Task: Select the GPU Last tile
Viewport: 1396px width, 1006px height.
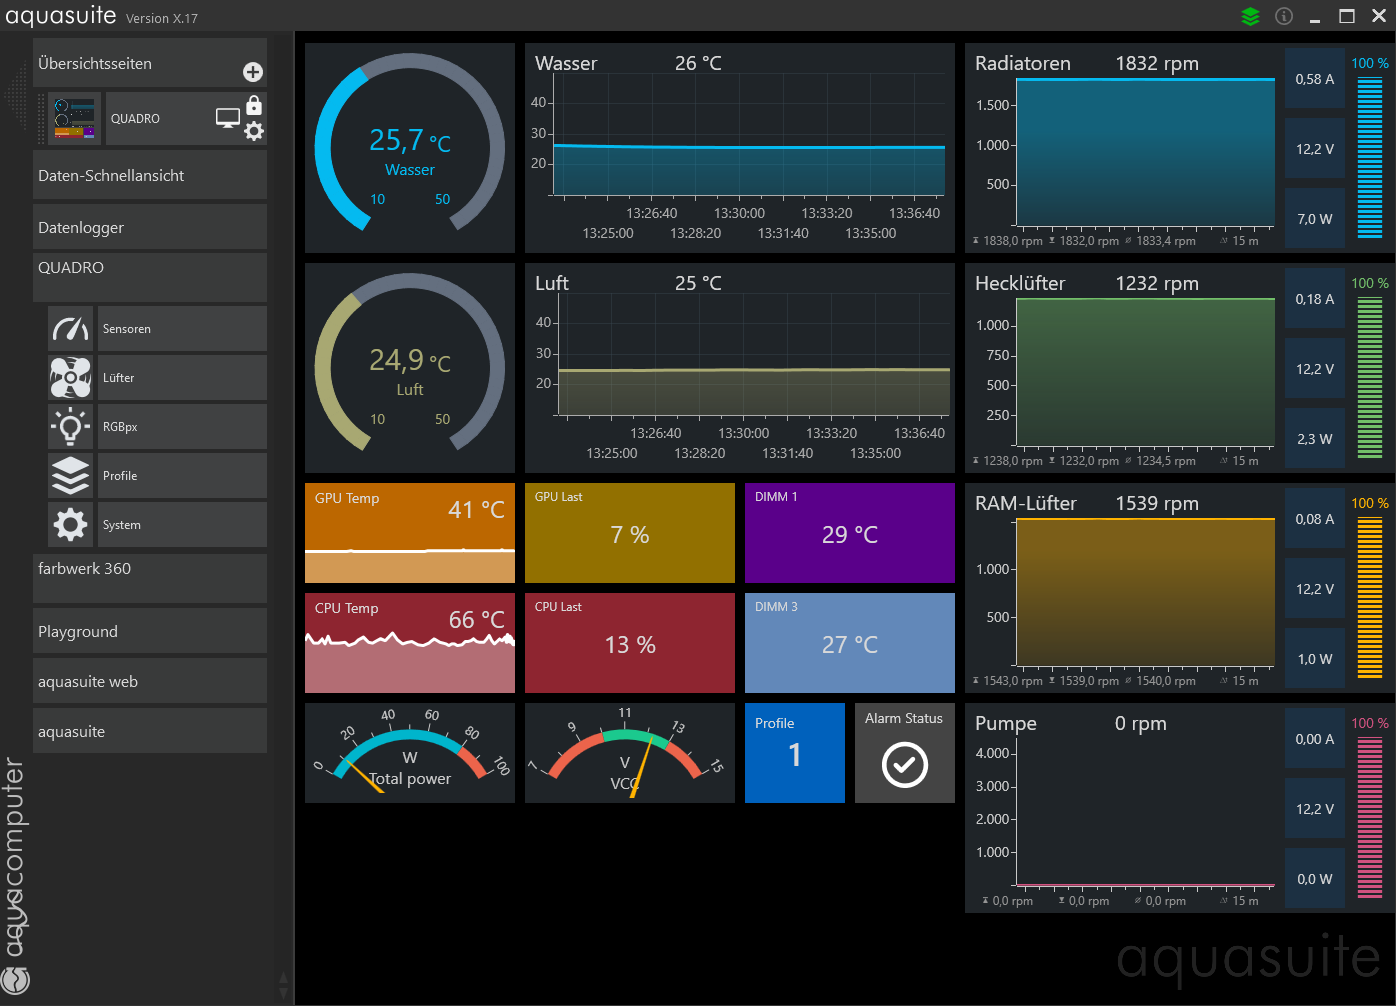Action: [630, 533]
